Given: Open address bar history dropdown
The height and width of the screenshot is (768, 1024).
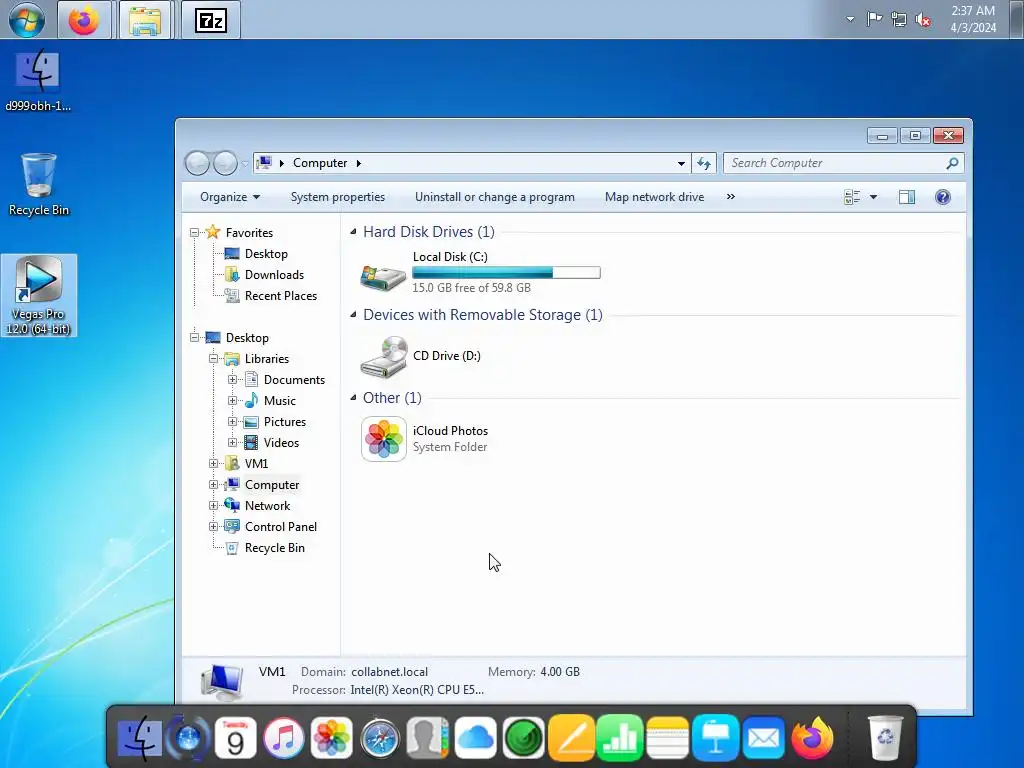Looking at the screenshot, I should point(680,163).
